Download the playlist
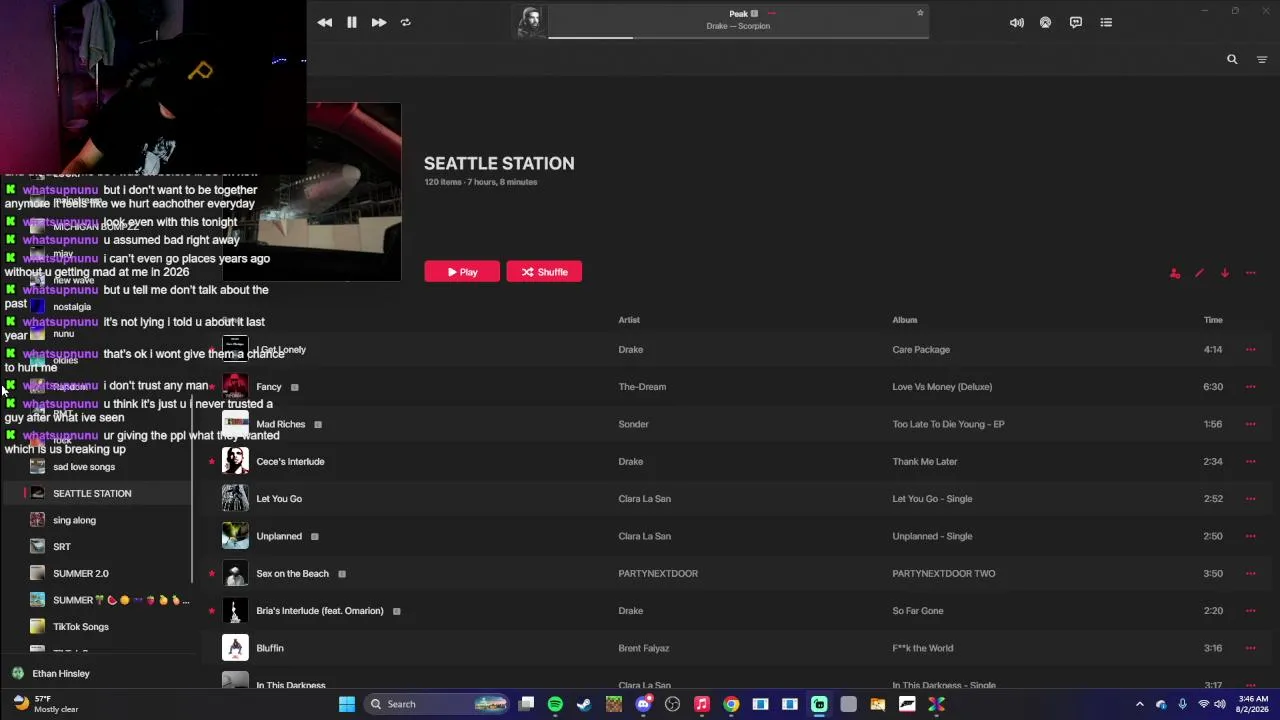The height and width of the screenshot is (720, 1280). point(1225,273)
